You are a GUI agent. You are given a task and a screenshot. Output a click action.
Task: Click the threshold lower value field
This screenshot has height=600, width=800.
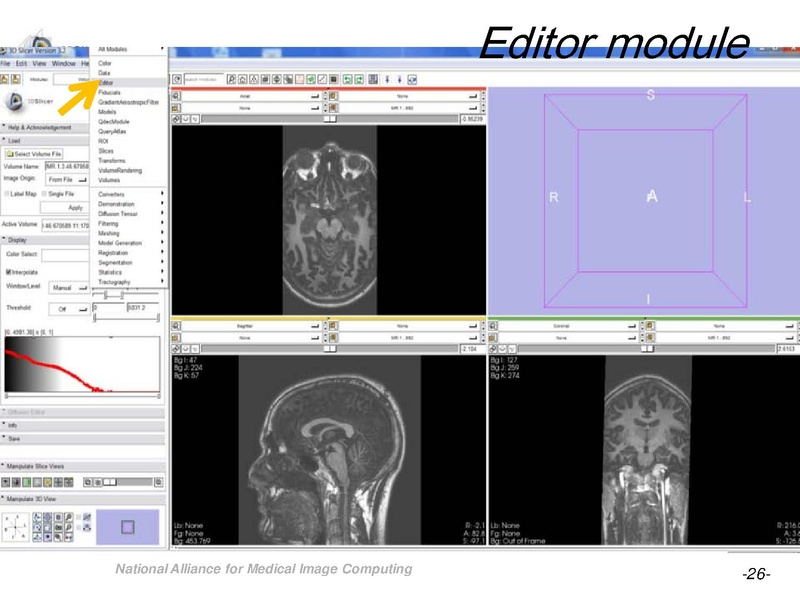click(x=109, y=308)
